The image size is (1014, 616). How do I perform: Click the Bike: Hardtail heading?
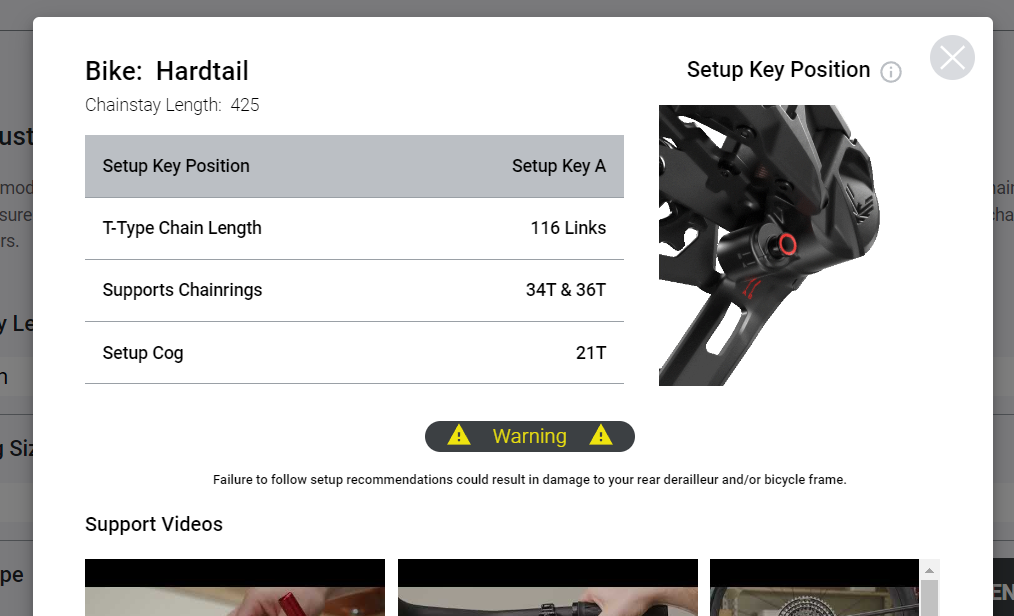click(x=167, y=71)
